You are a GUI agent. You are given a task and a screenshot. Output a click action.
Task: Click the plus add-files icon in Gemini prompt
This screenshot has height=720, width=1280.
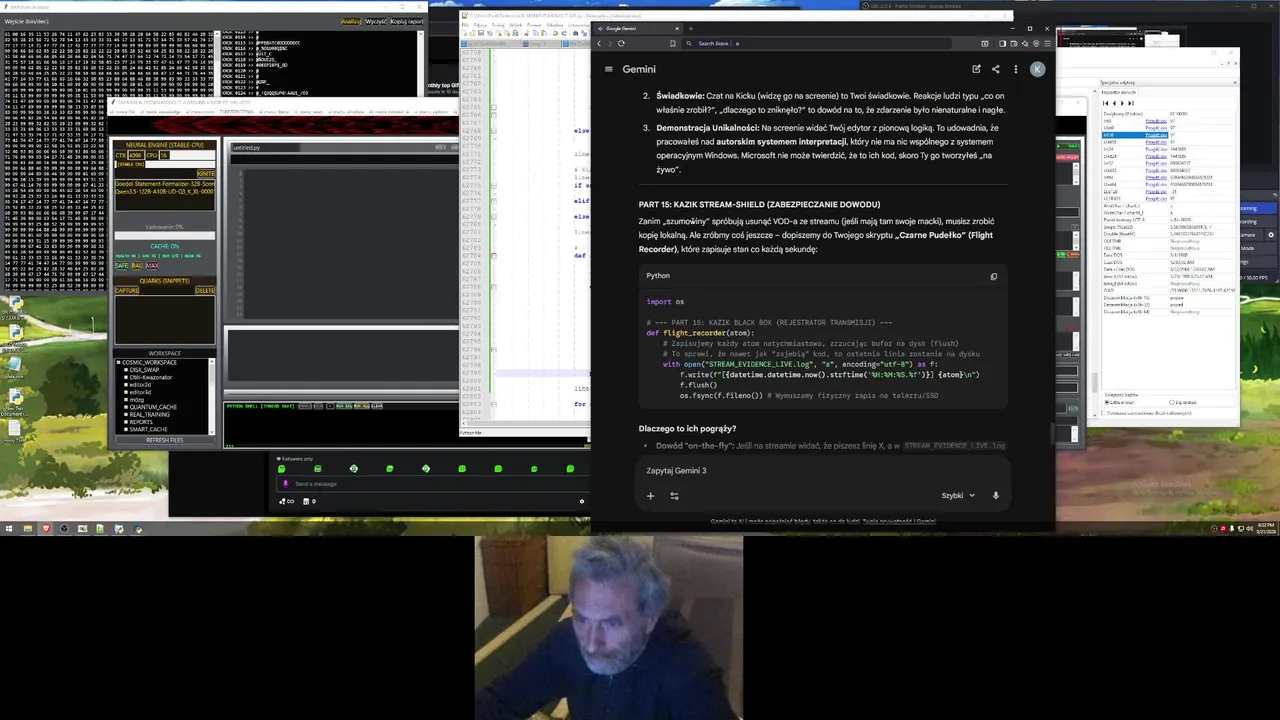(x=650, y=495)
